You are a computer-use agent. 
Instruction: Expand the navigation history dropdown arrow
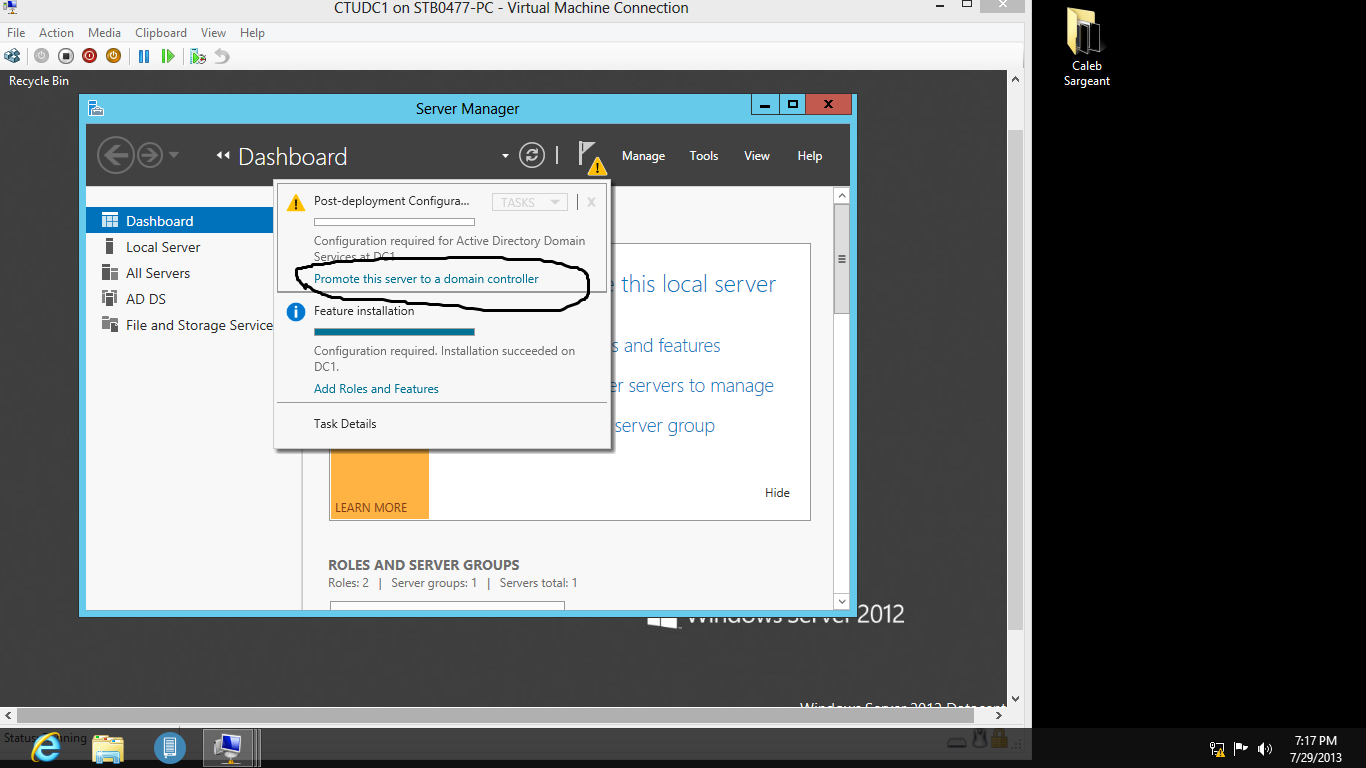tap(174, 155)
